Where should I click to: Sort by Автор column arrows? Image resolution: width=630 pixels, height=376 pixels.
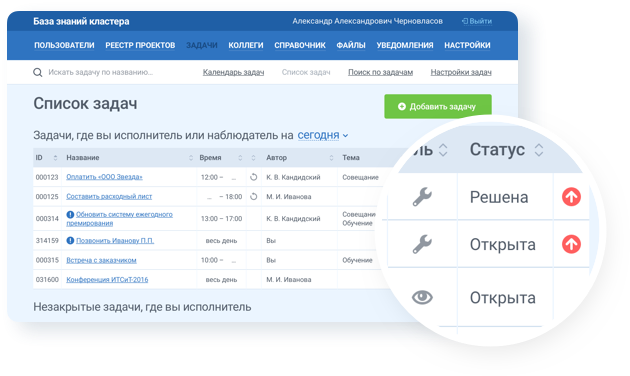click(331, 158)
